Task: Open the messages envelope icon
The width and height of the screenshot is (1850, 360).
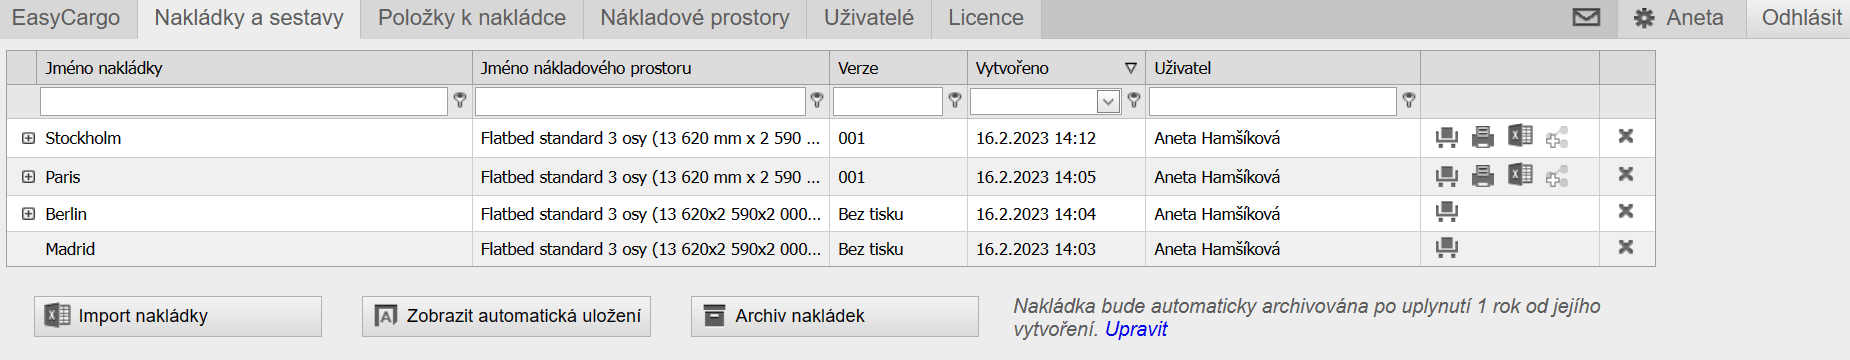Action: 1586,18
